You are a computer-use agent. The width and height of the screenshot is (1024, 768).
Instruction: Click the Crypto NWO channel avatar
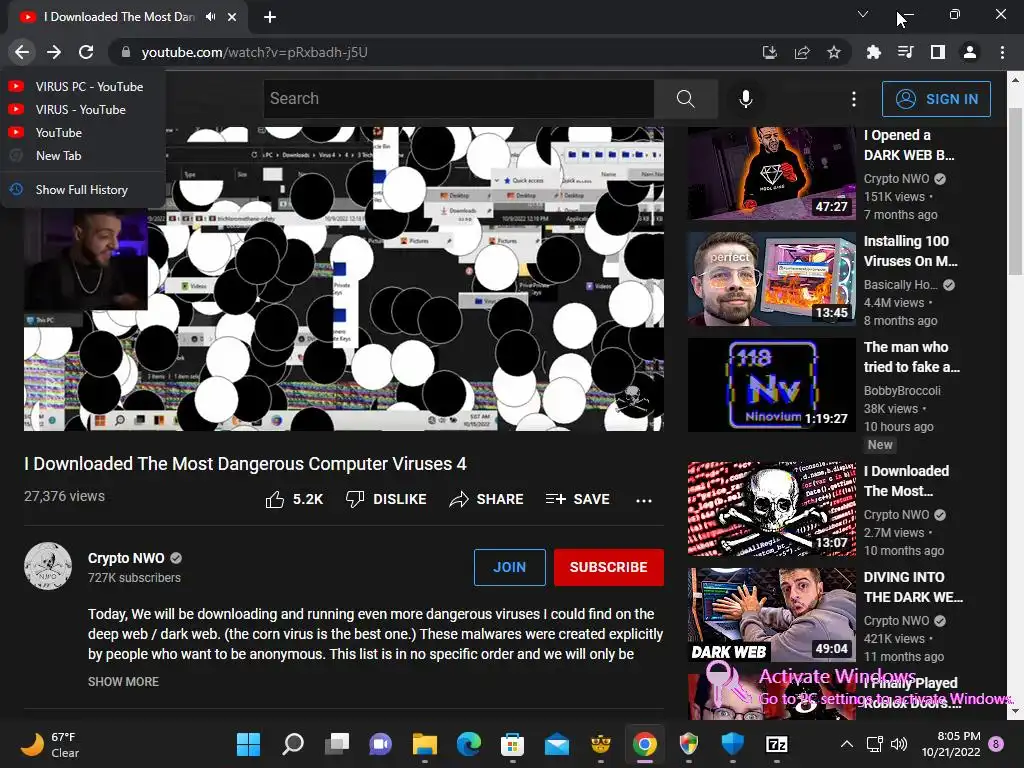[x=48, y=566]
